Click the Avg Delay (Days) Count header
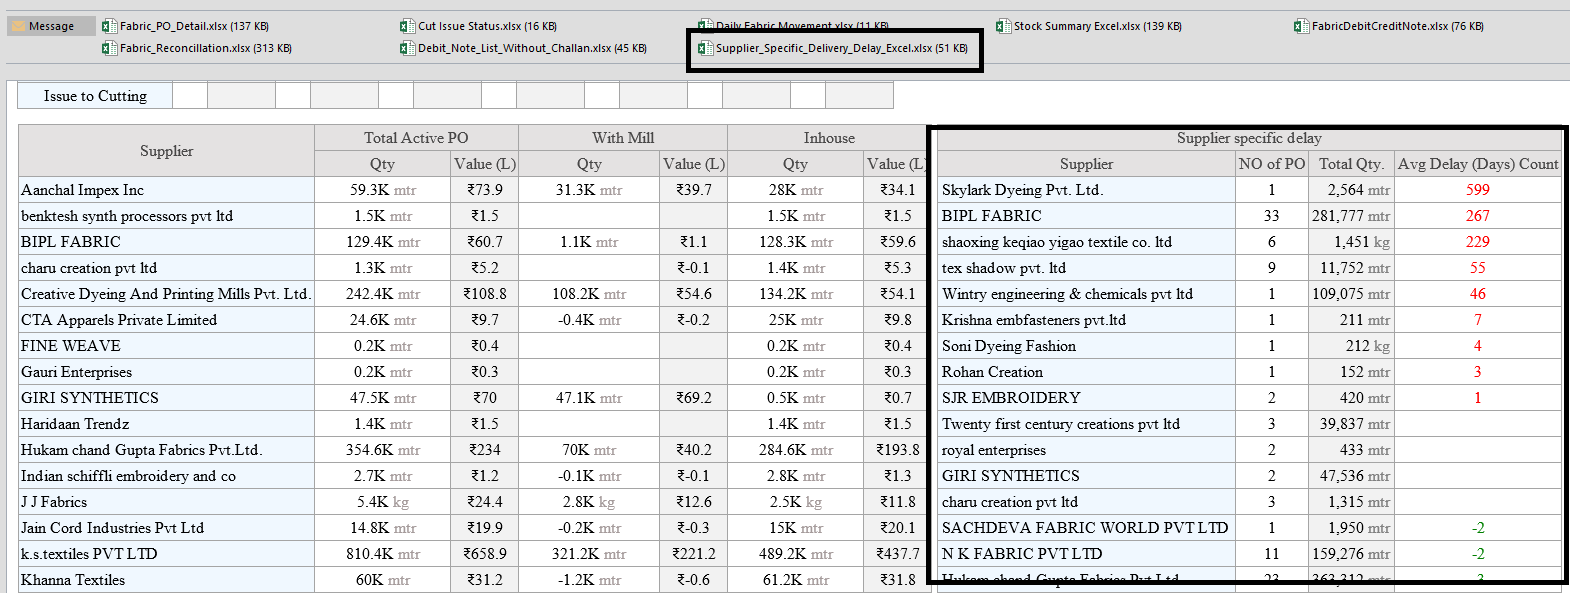Viewport: 1570px width, 593px height. (1478, 164)
